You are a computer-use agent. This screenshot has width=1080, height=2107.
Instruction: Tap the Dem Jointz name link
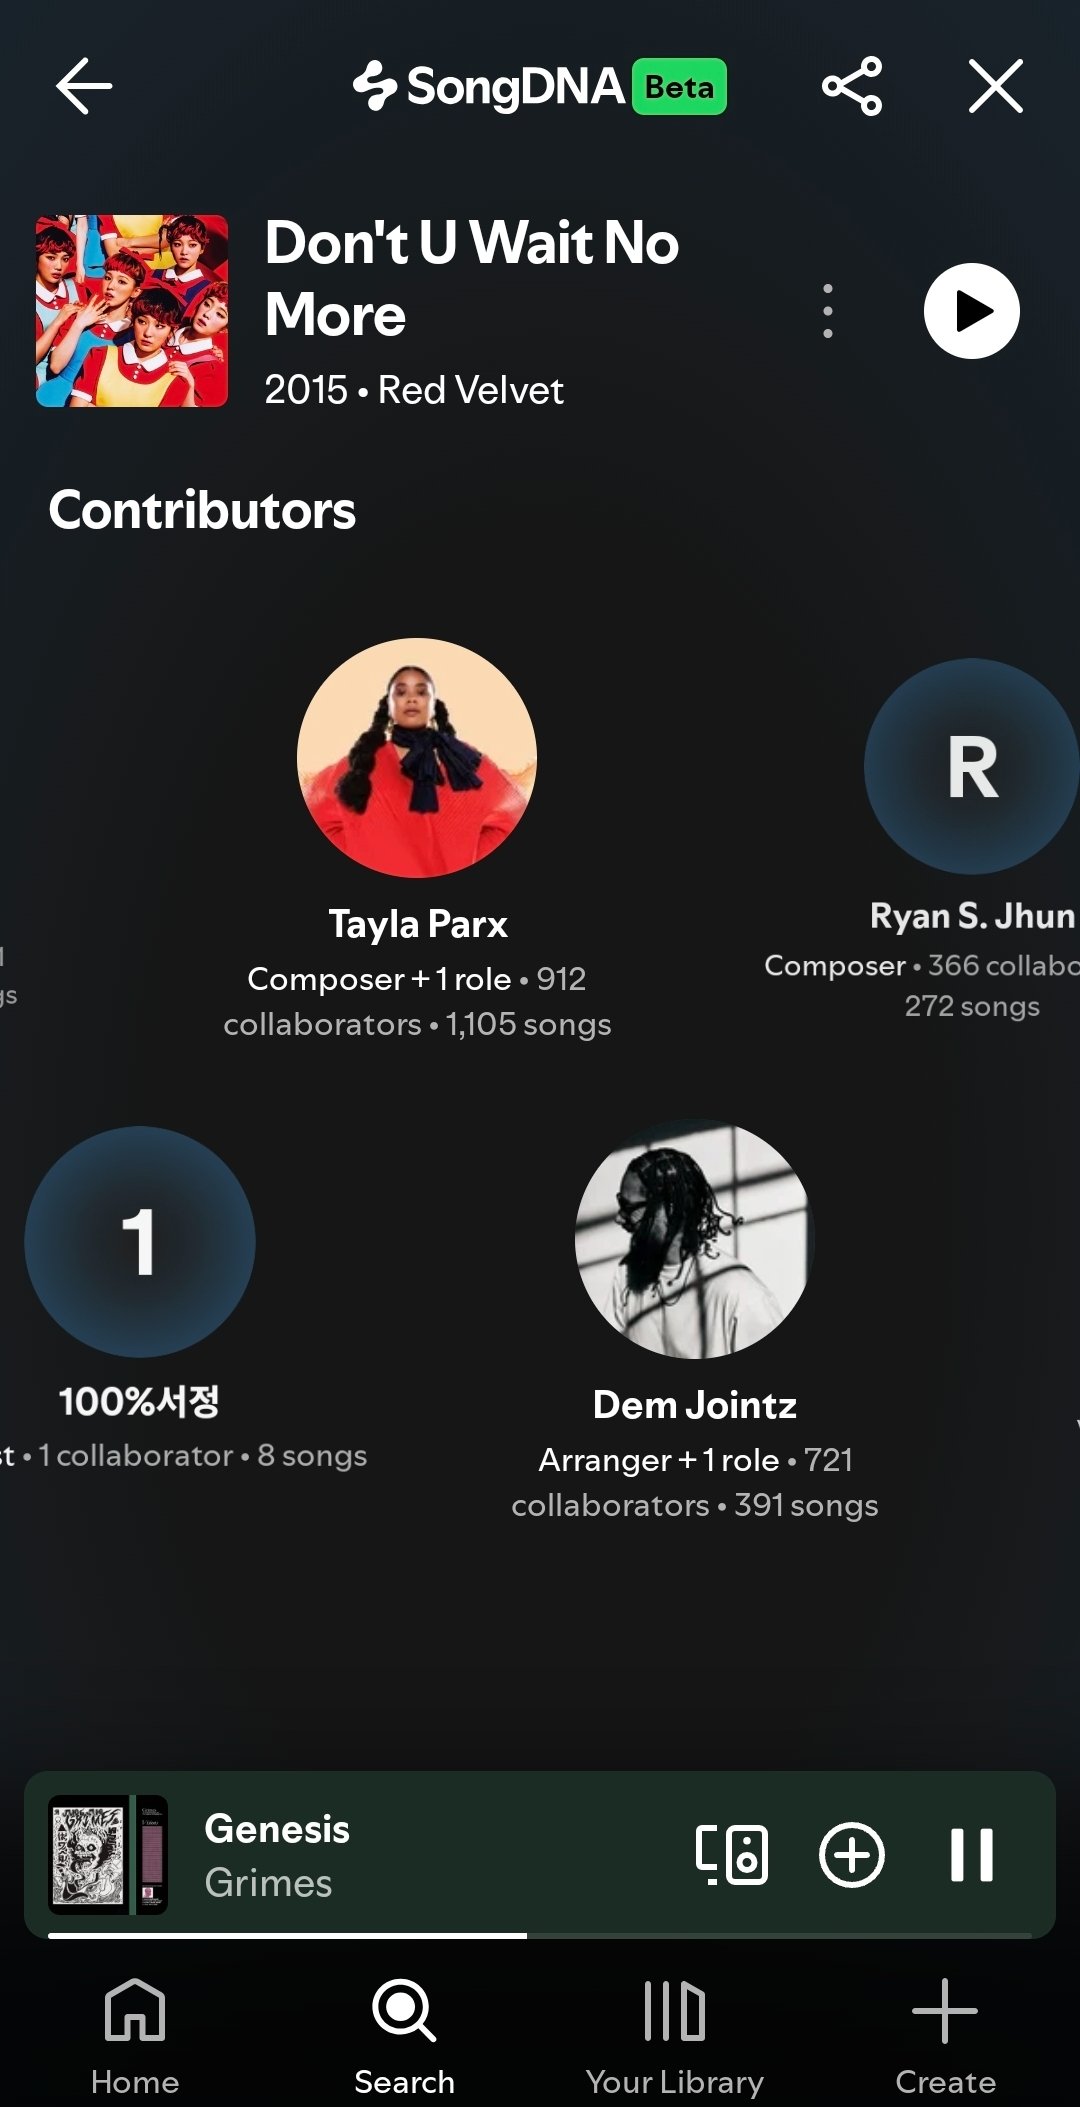[x=695, y=1405]
